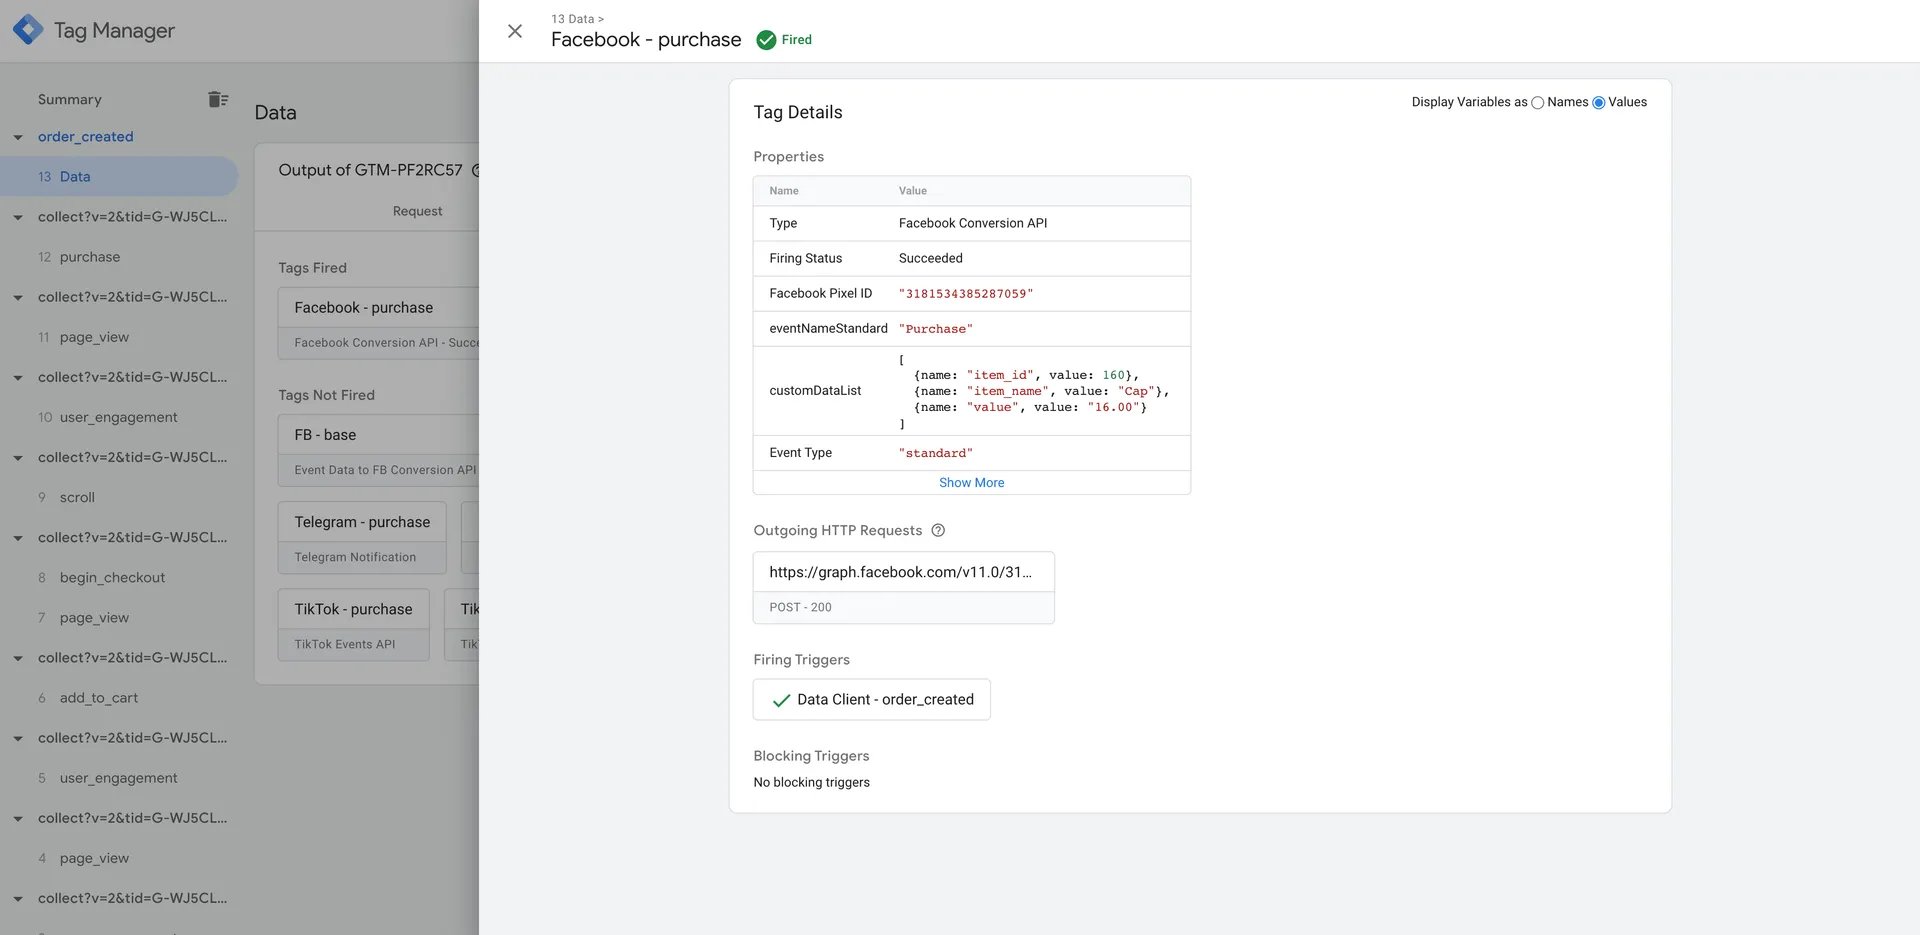Screen dimensions: 1920x935
Task: Open the Summary item in sidebar
Action: tap(70, 99)
